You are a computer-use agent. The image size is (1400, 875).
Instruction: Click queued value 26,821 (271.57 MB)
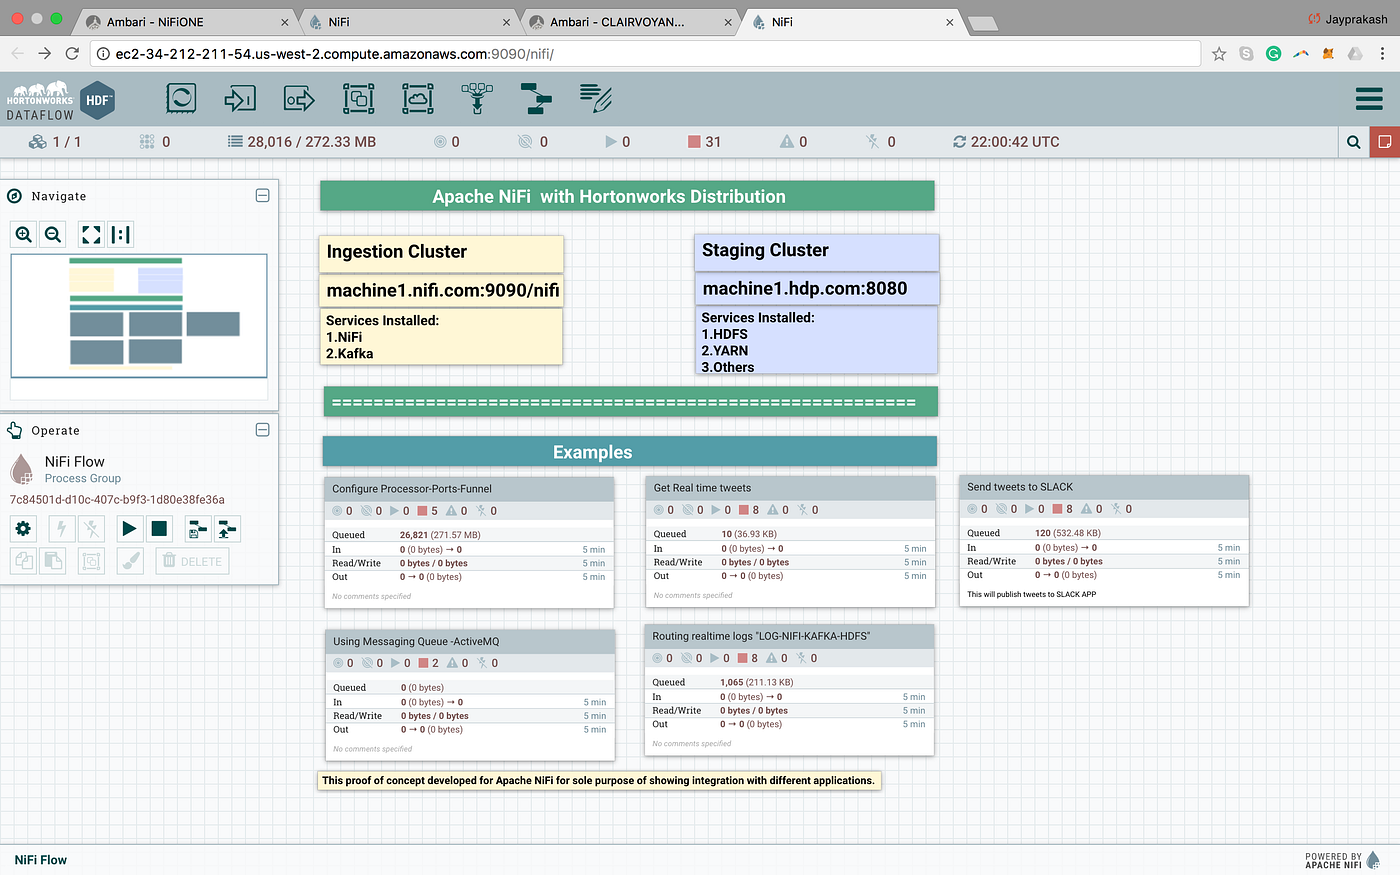pyautogui.click(x=440, y=535)
